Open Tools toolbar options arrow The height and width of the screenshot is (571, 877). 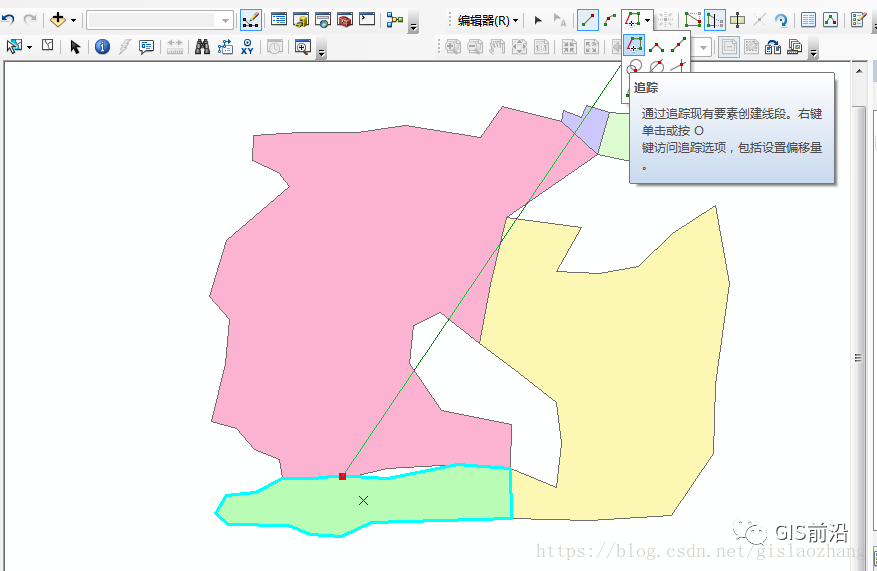[322, 53]
